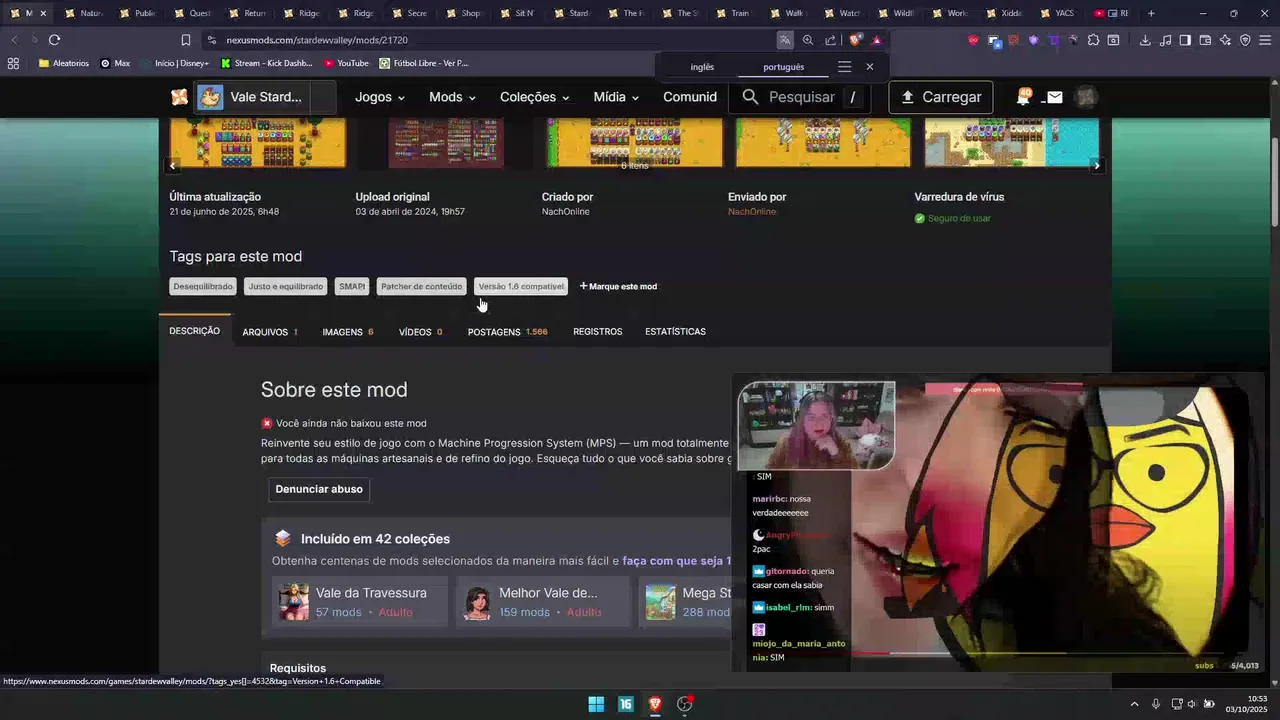This screenshot has width=1280, height=720.
Task: Expand the Mídia dropdown menu
Action: (616, 97)
